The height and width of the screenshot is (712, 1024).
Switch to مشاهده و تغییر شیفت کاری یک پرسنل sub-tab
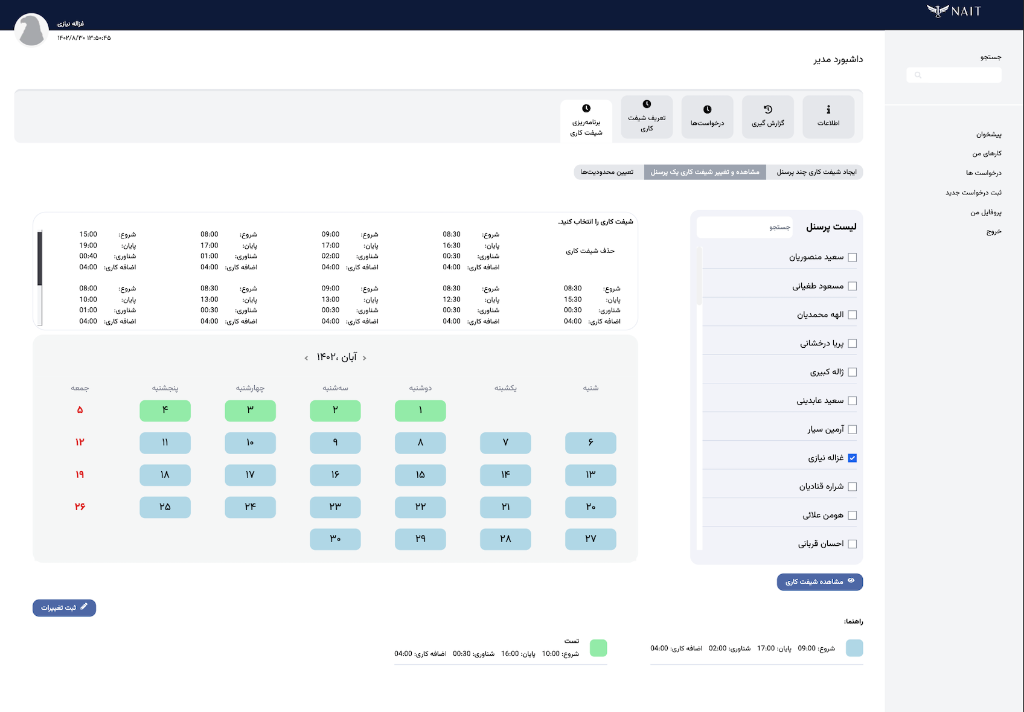click(x=705, y=172)
